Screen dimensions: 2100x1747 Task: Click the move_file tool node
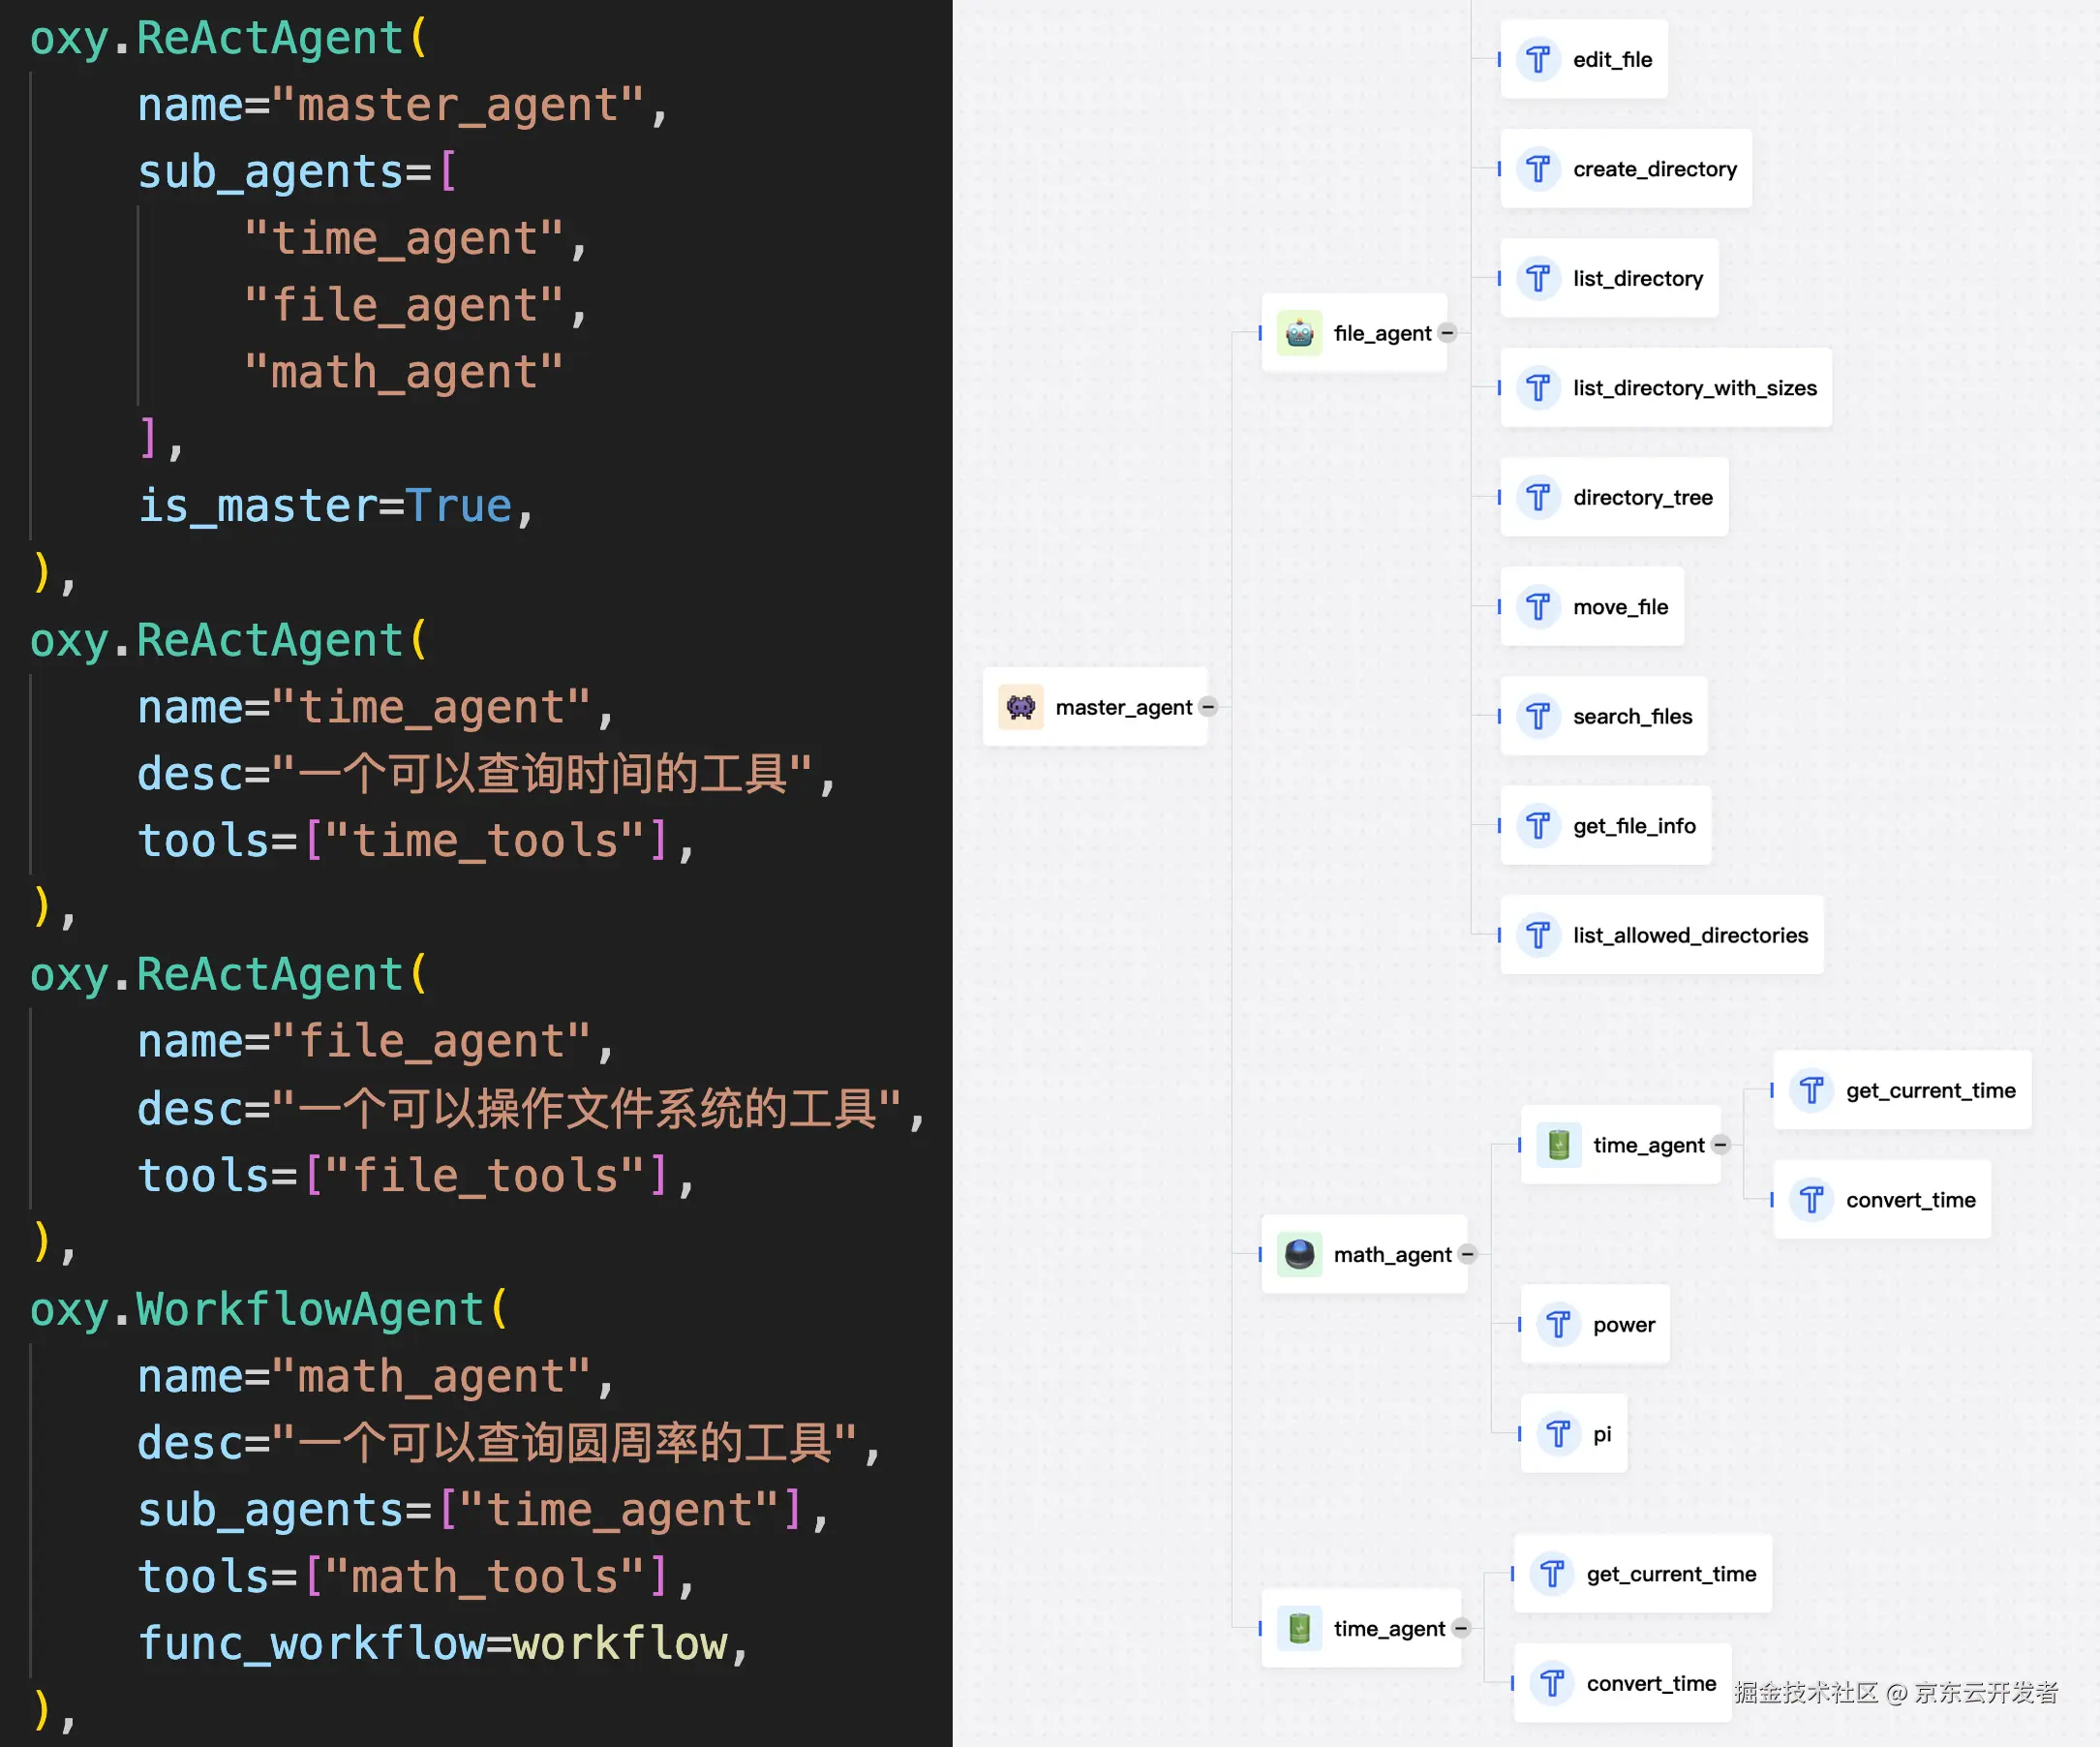coord(1620,607)
